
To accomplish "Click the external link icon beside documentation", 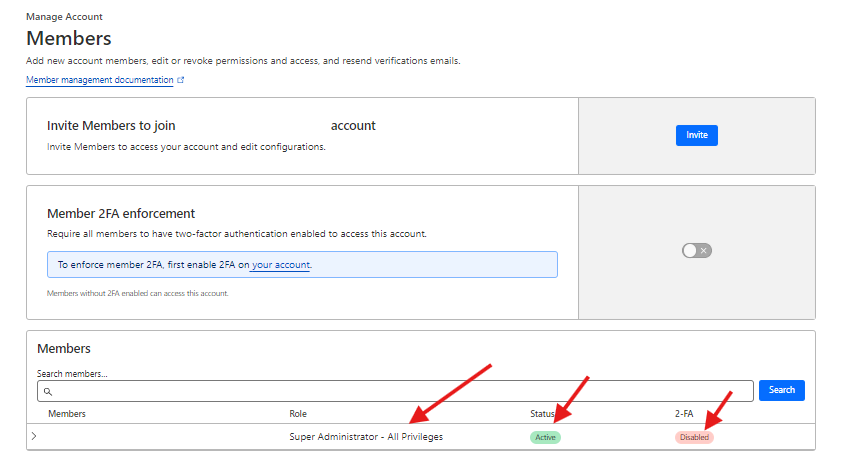I will tap(181, 80).
